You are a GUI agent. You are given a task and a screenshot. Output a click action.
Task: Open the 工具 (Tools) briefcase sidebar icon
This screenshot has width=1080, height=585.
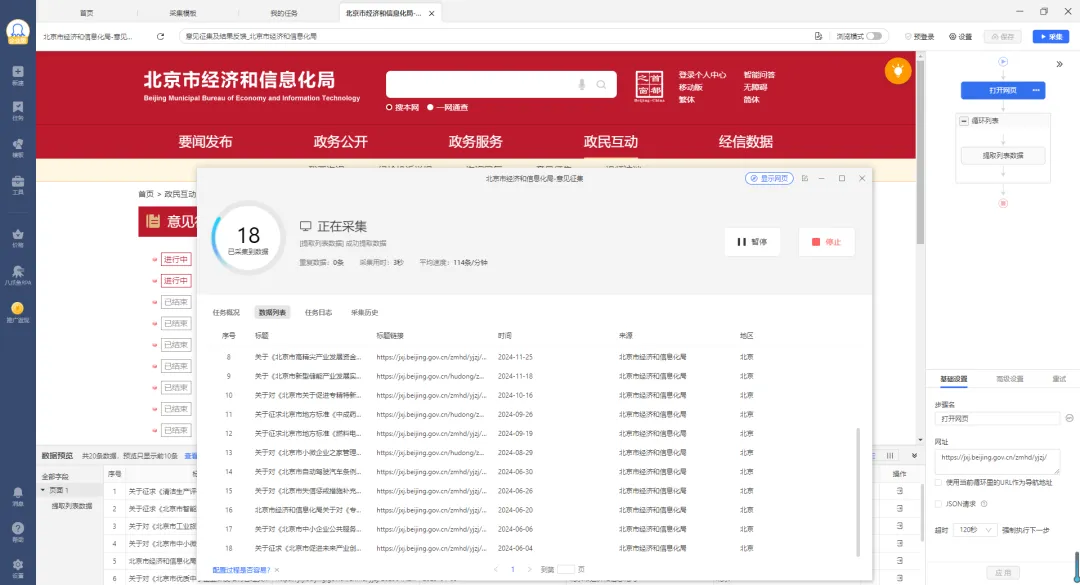pyautogui.click(x=18, y=185)
